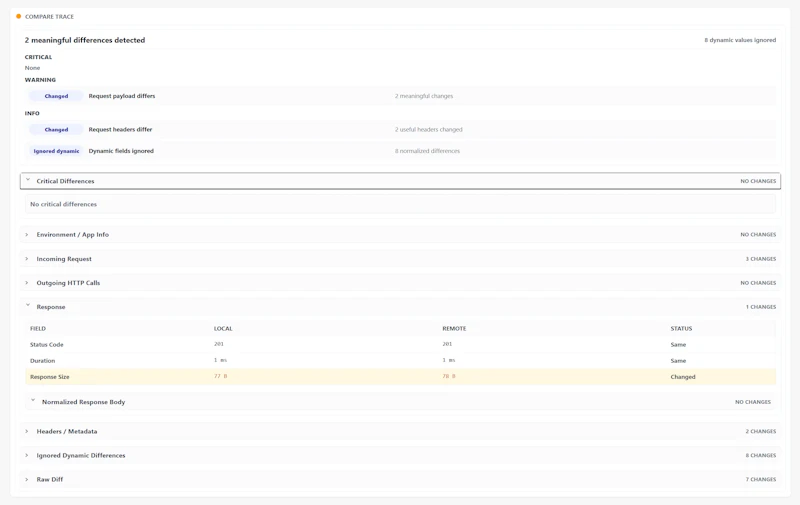
Task: Collapse the Critical Differences section chevron
Action: (28, 180)
